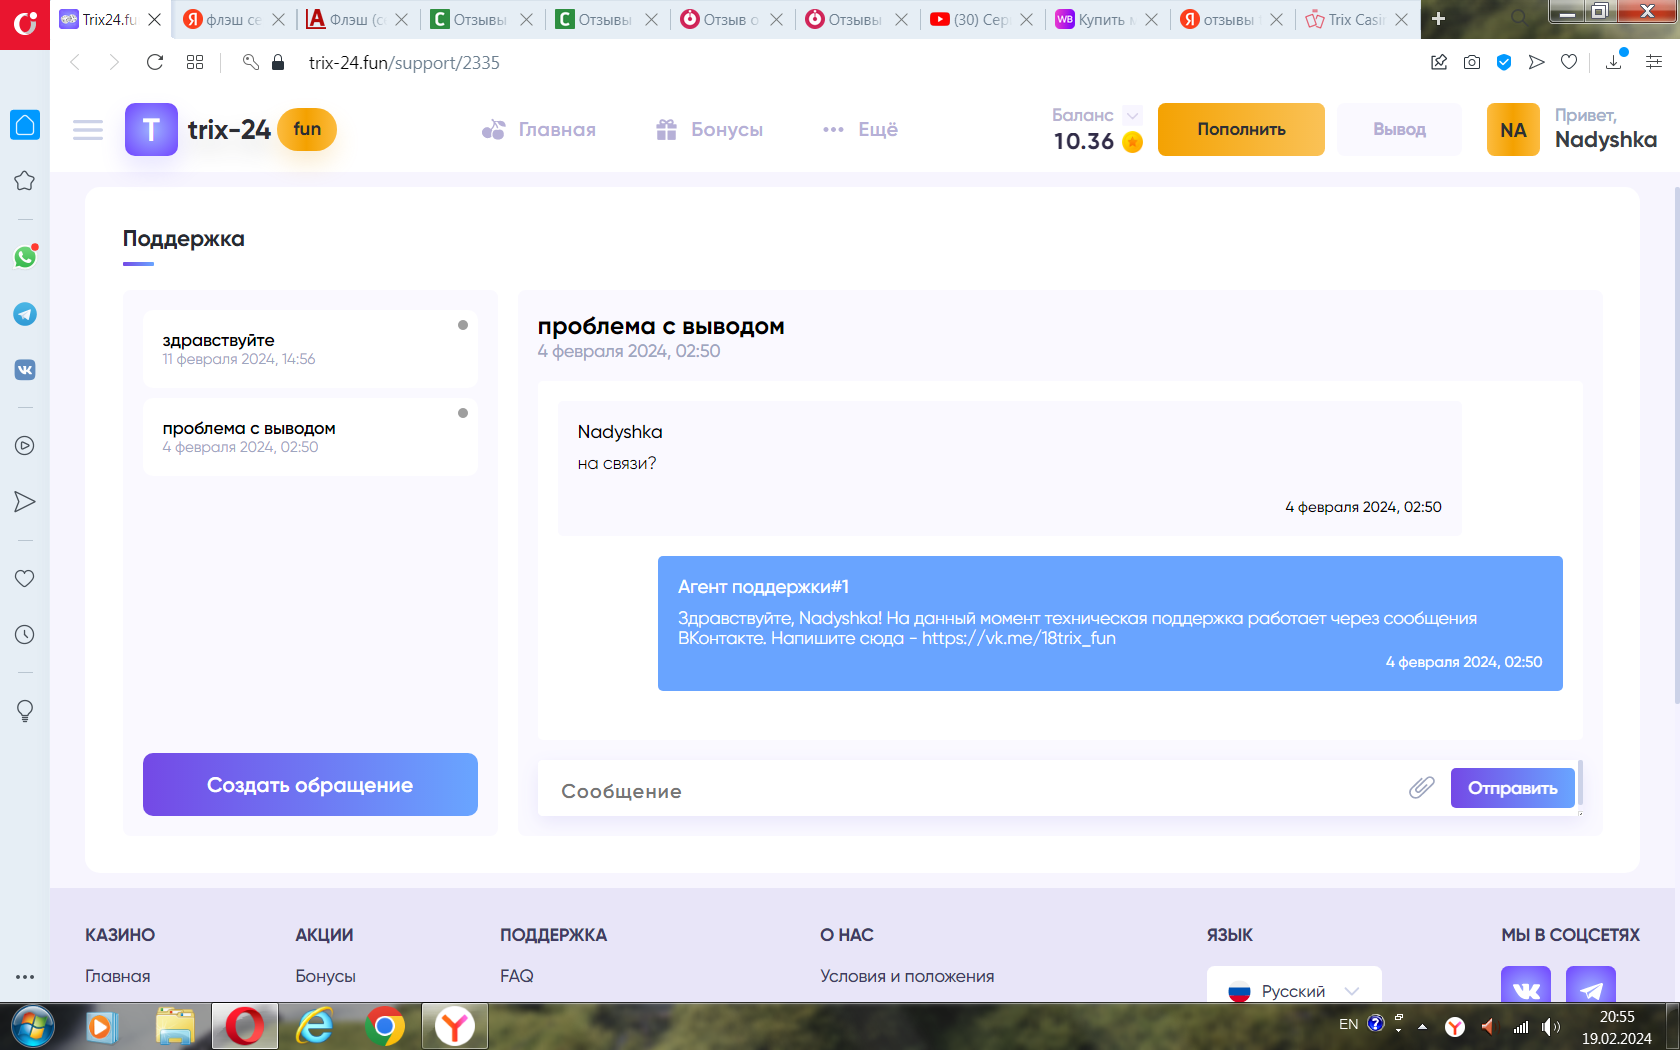
Task: Go to Opera start page home icon
Action: (x=25, y=125)
